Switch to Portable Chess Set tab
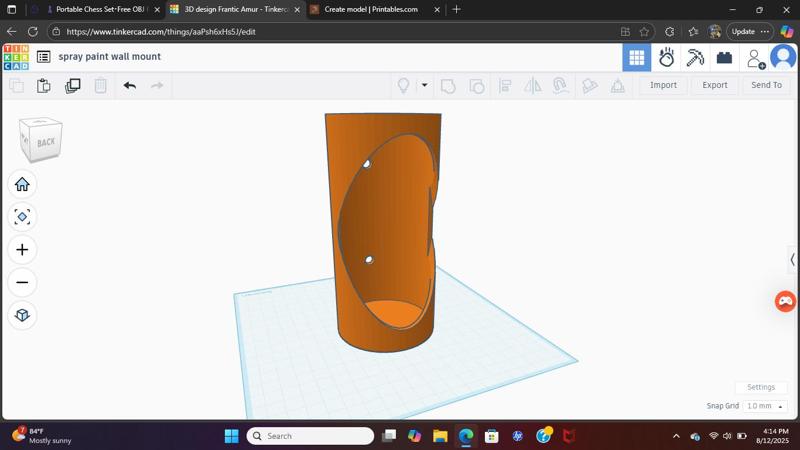The image size is (800, 450). (100, 9)
